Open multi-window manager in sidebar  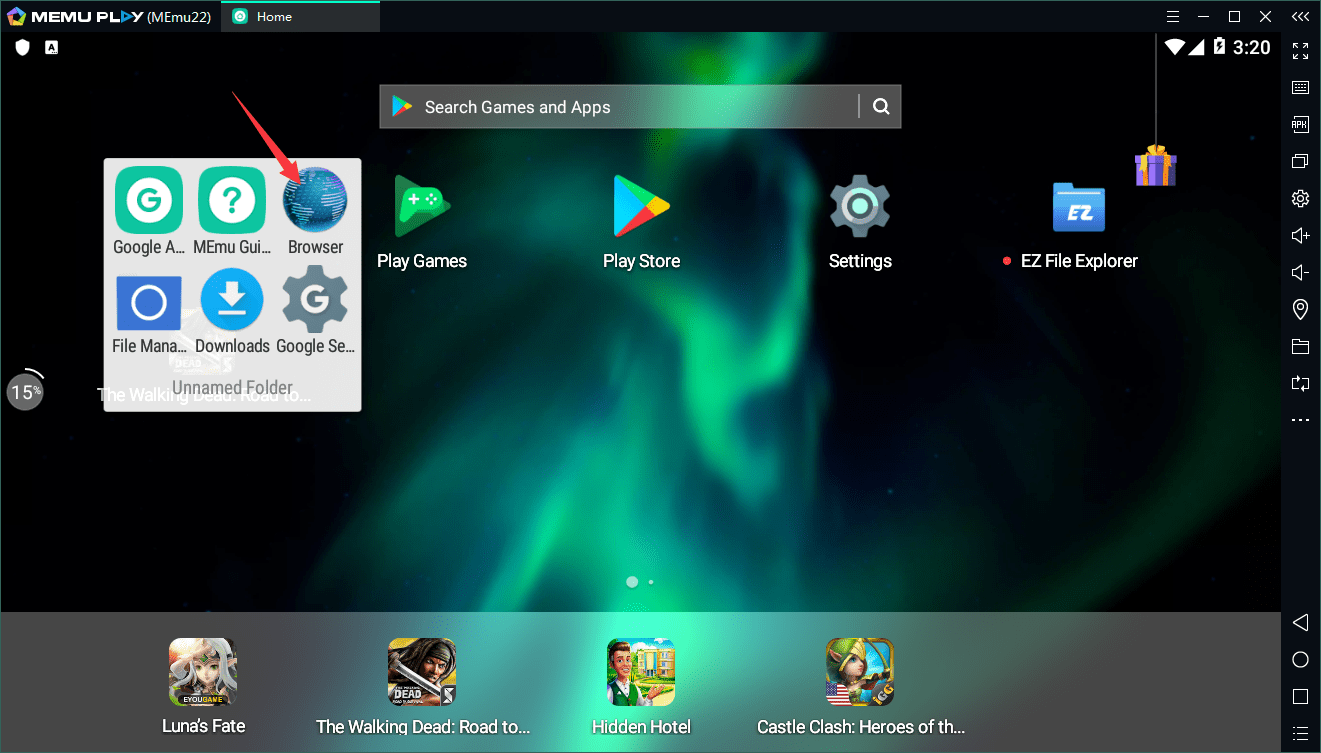point(1300,161)
